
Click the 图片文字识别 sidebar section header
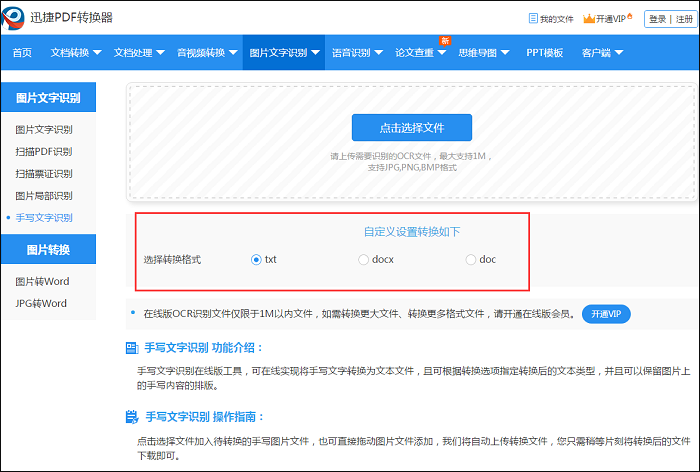click(48, 97)
